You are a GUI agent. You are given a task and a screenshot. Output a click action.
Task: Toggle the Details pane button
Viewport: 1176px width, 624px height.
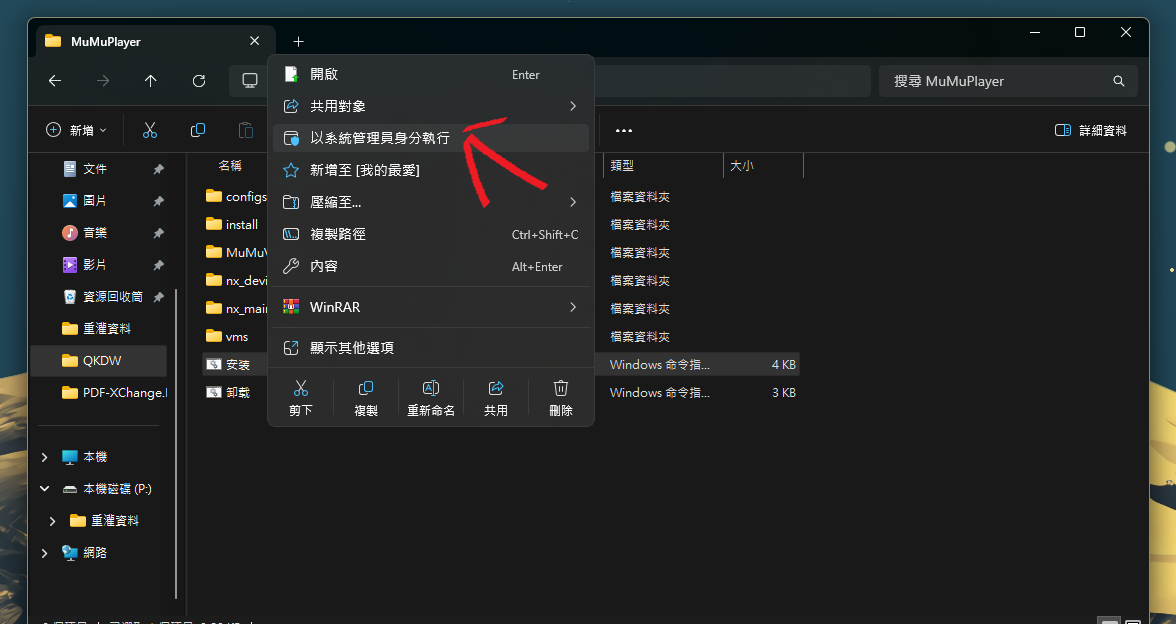coord(1090,130)
